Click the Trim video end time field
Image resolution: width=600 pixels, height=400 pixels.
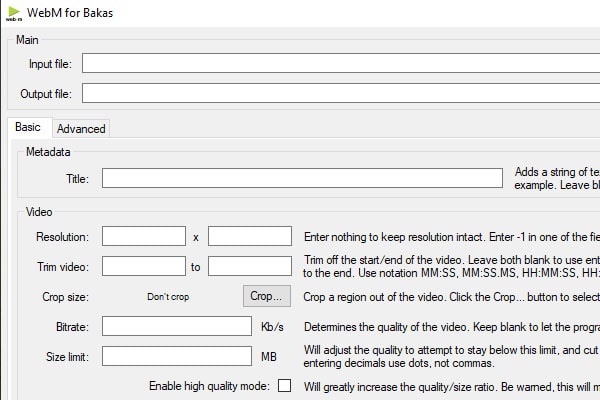pyautogui.click(x=250, y=266)
